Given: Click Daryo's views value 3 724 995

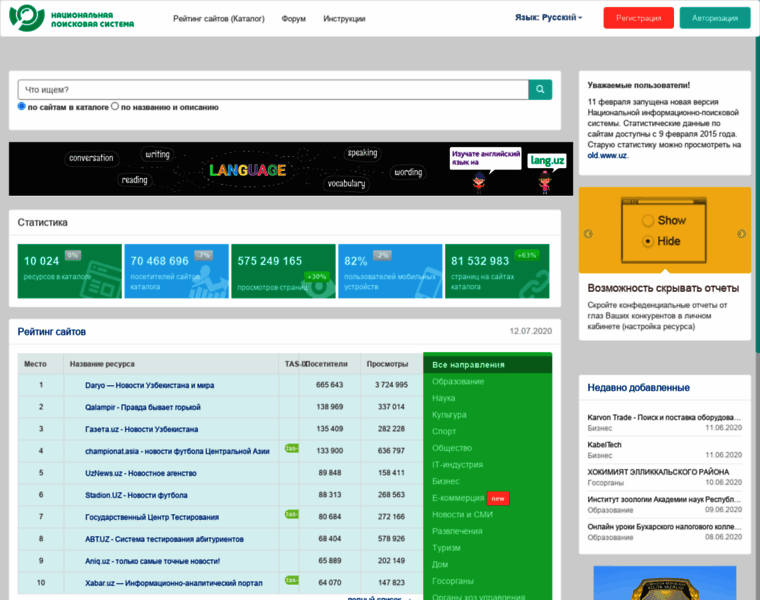Looking at the screenshot, I should (391, 385).
